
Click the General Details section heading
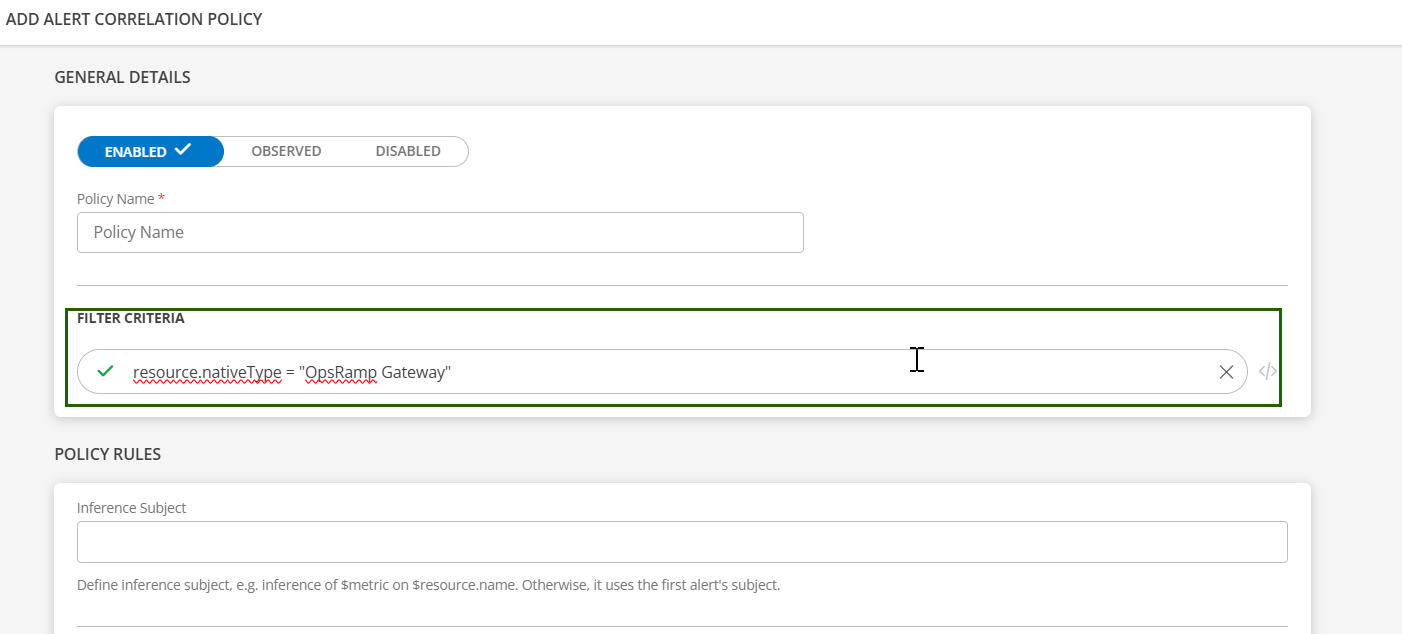coord(122,77)
